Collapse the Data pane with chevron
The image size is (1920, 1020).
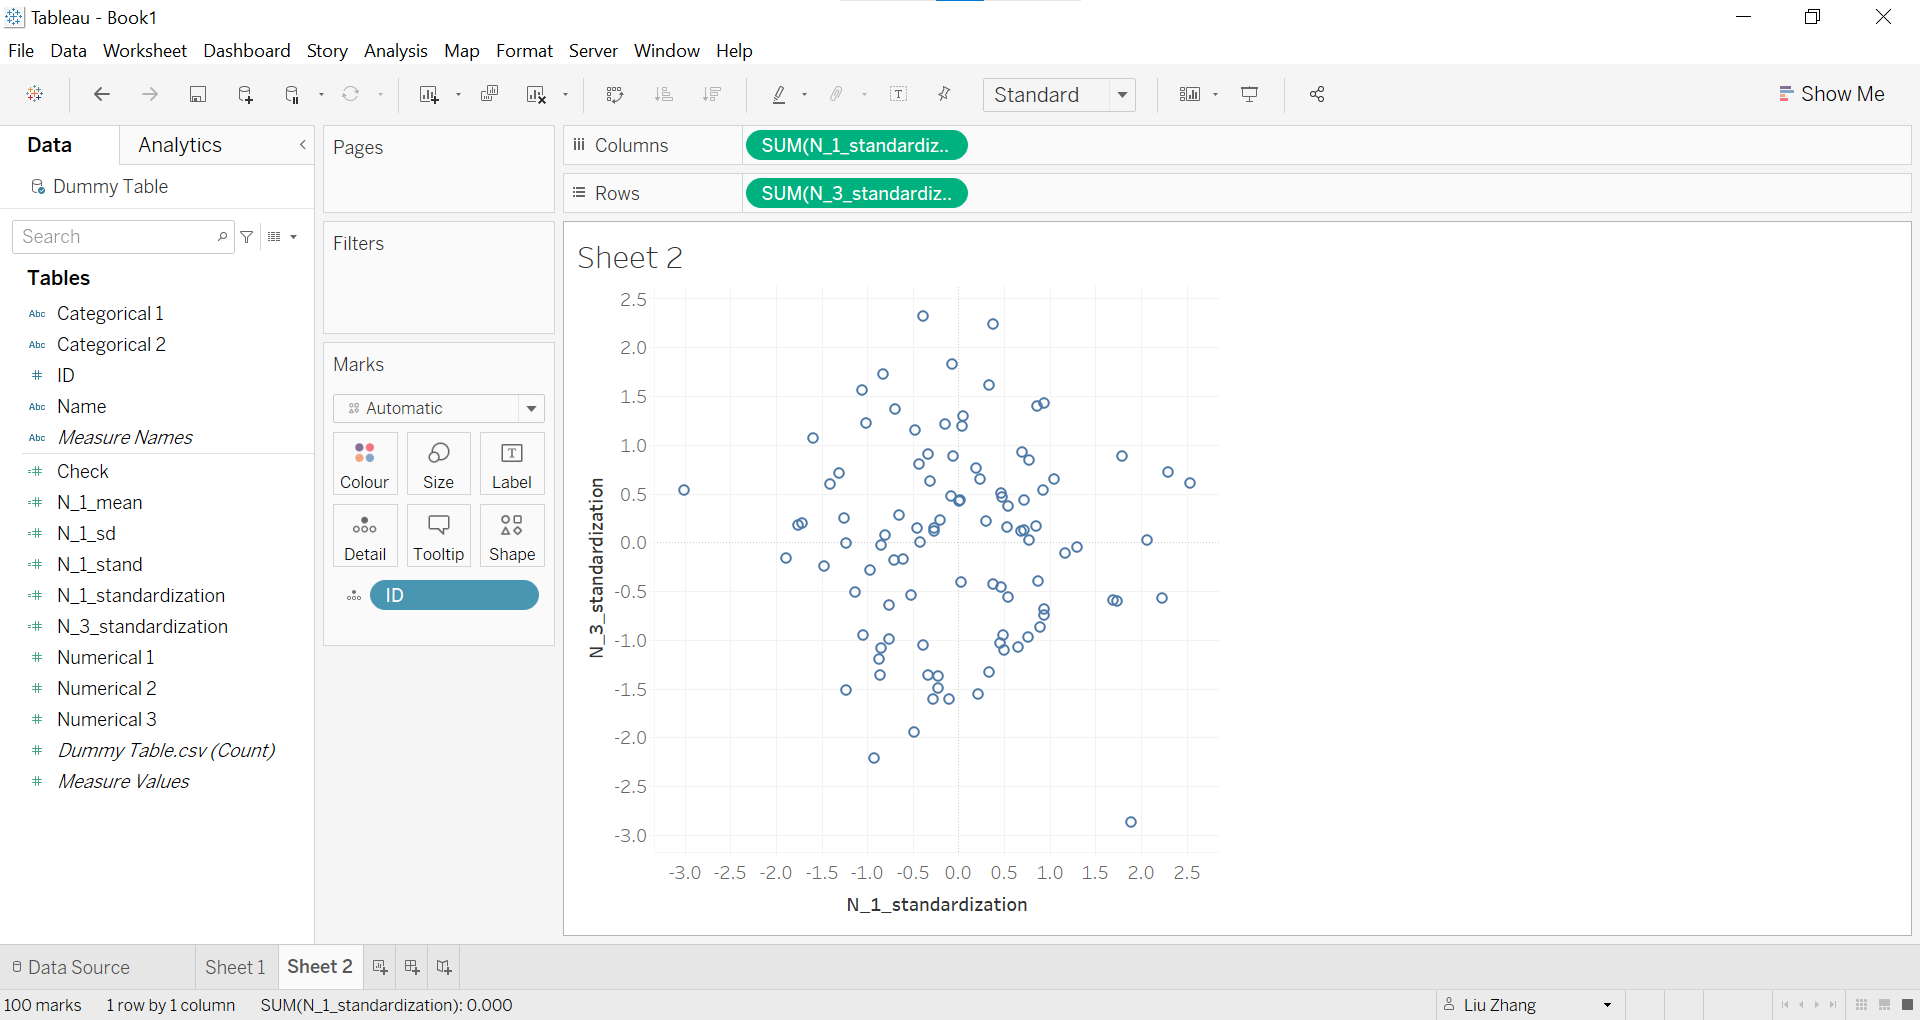pyautogui.click(x=303, y=145)
